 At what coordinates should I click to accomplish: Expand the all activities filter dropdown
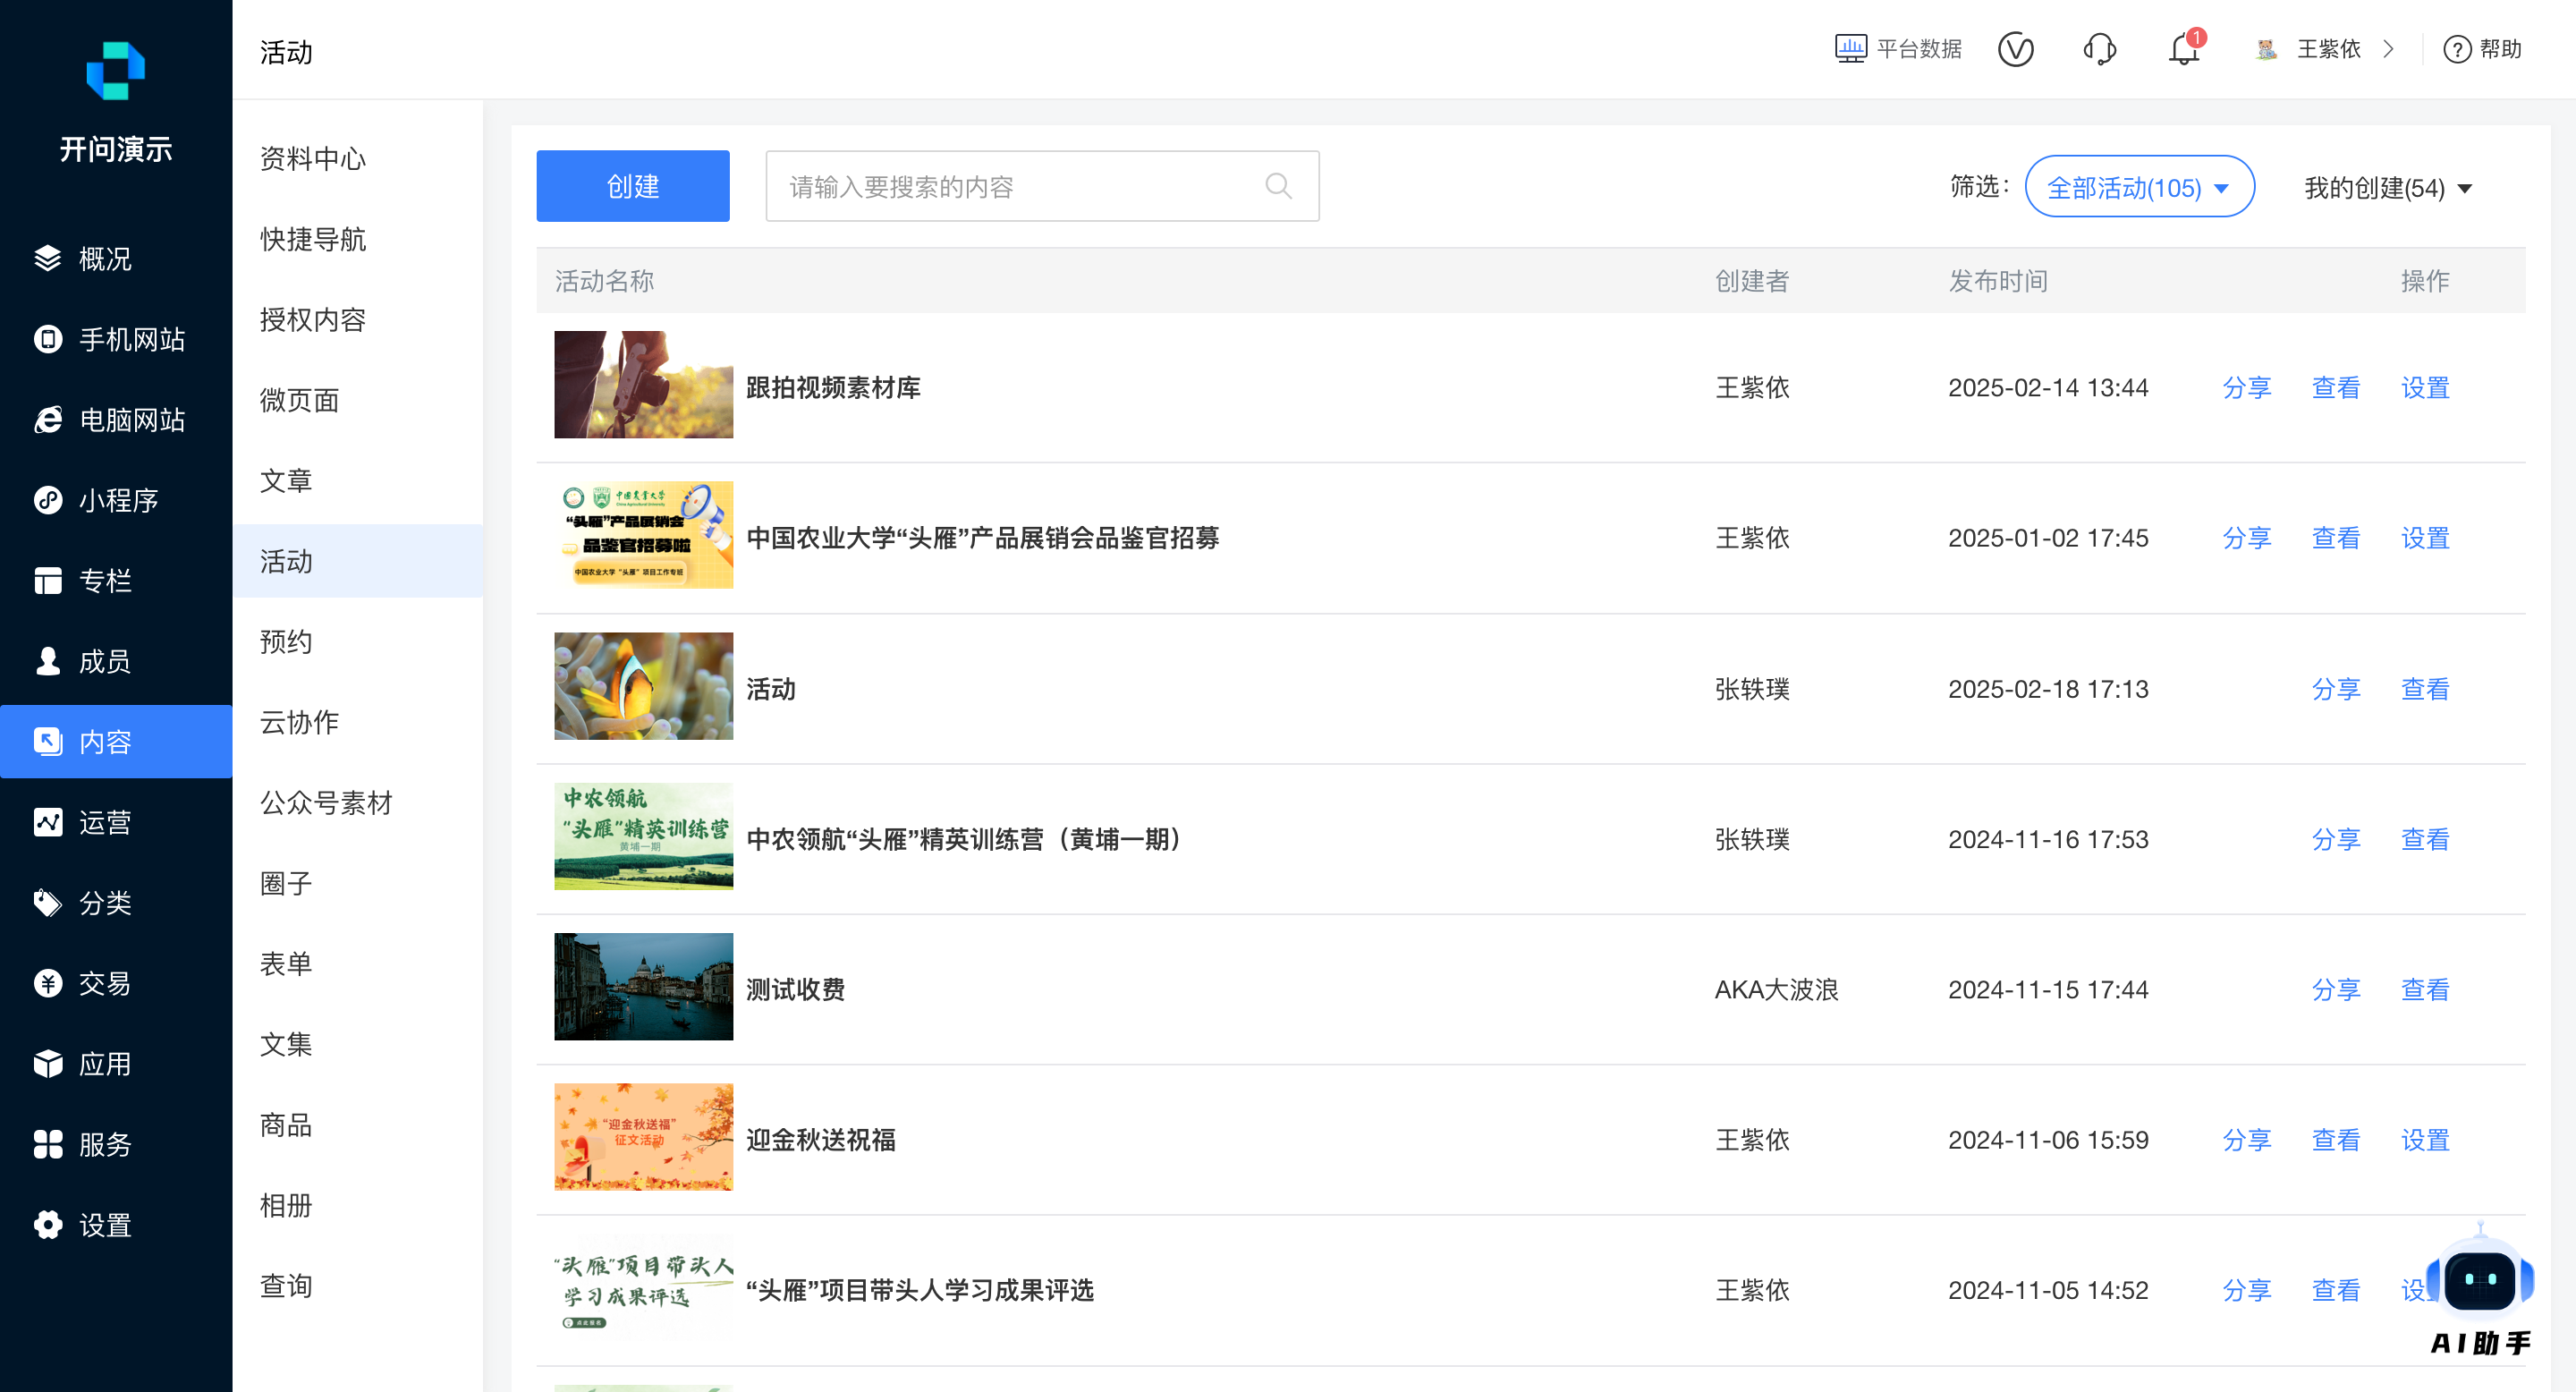pyautogui.click(x=2139, y=187)
